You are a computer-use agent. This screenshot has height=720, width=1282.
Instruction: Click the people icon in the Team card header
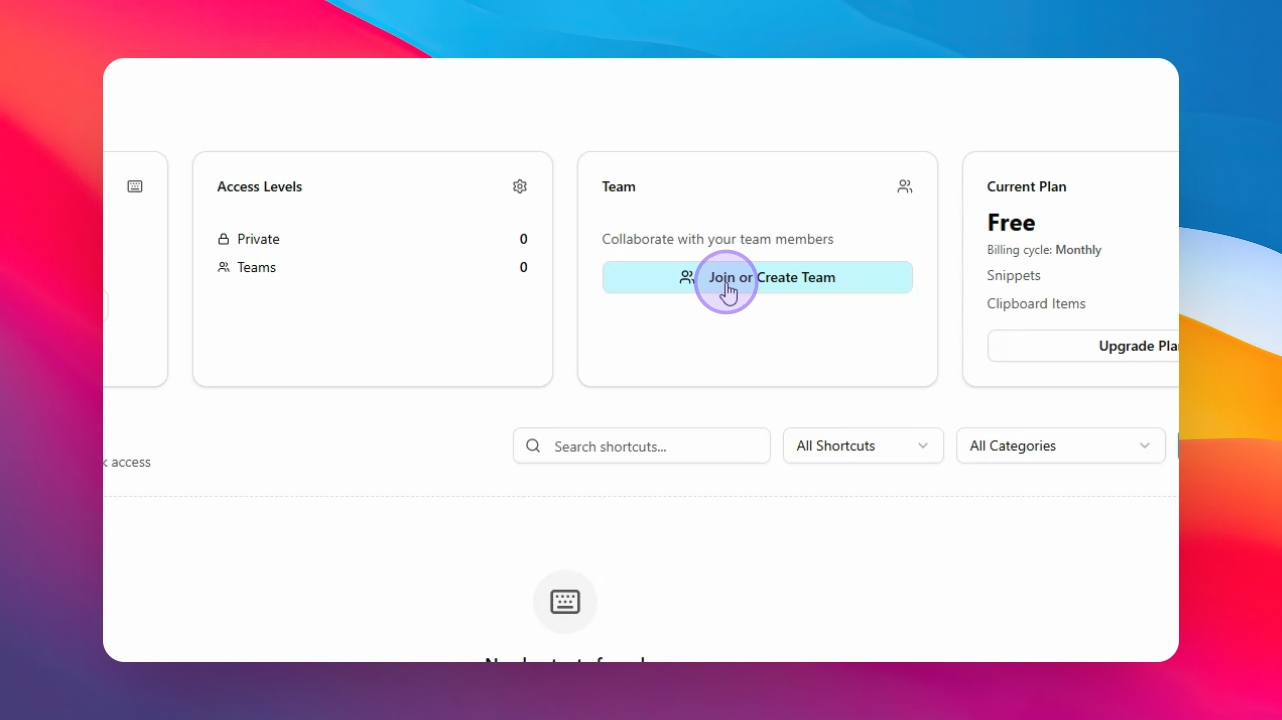905,187
